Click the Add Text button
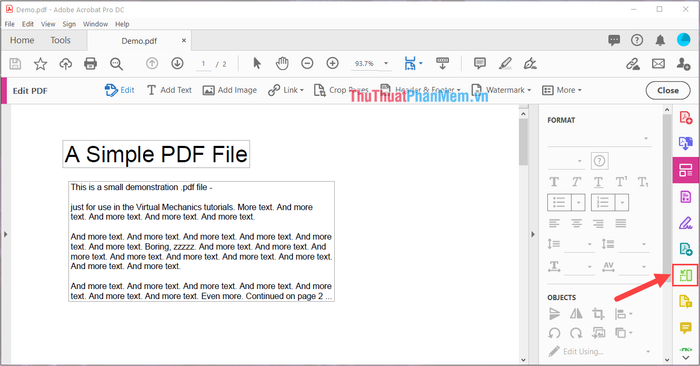 (x=169, y=90)
